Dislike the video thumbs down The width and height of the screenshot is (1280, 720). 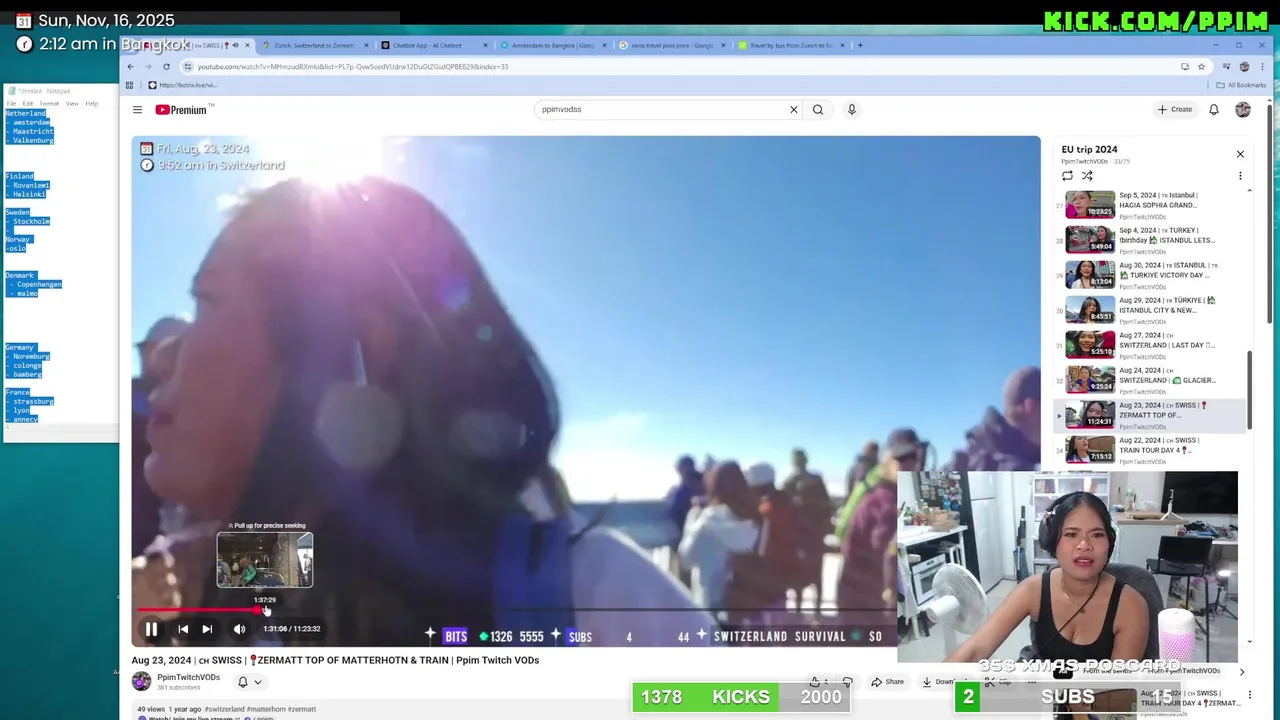point(848,682)
